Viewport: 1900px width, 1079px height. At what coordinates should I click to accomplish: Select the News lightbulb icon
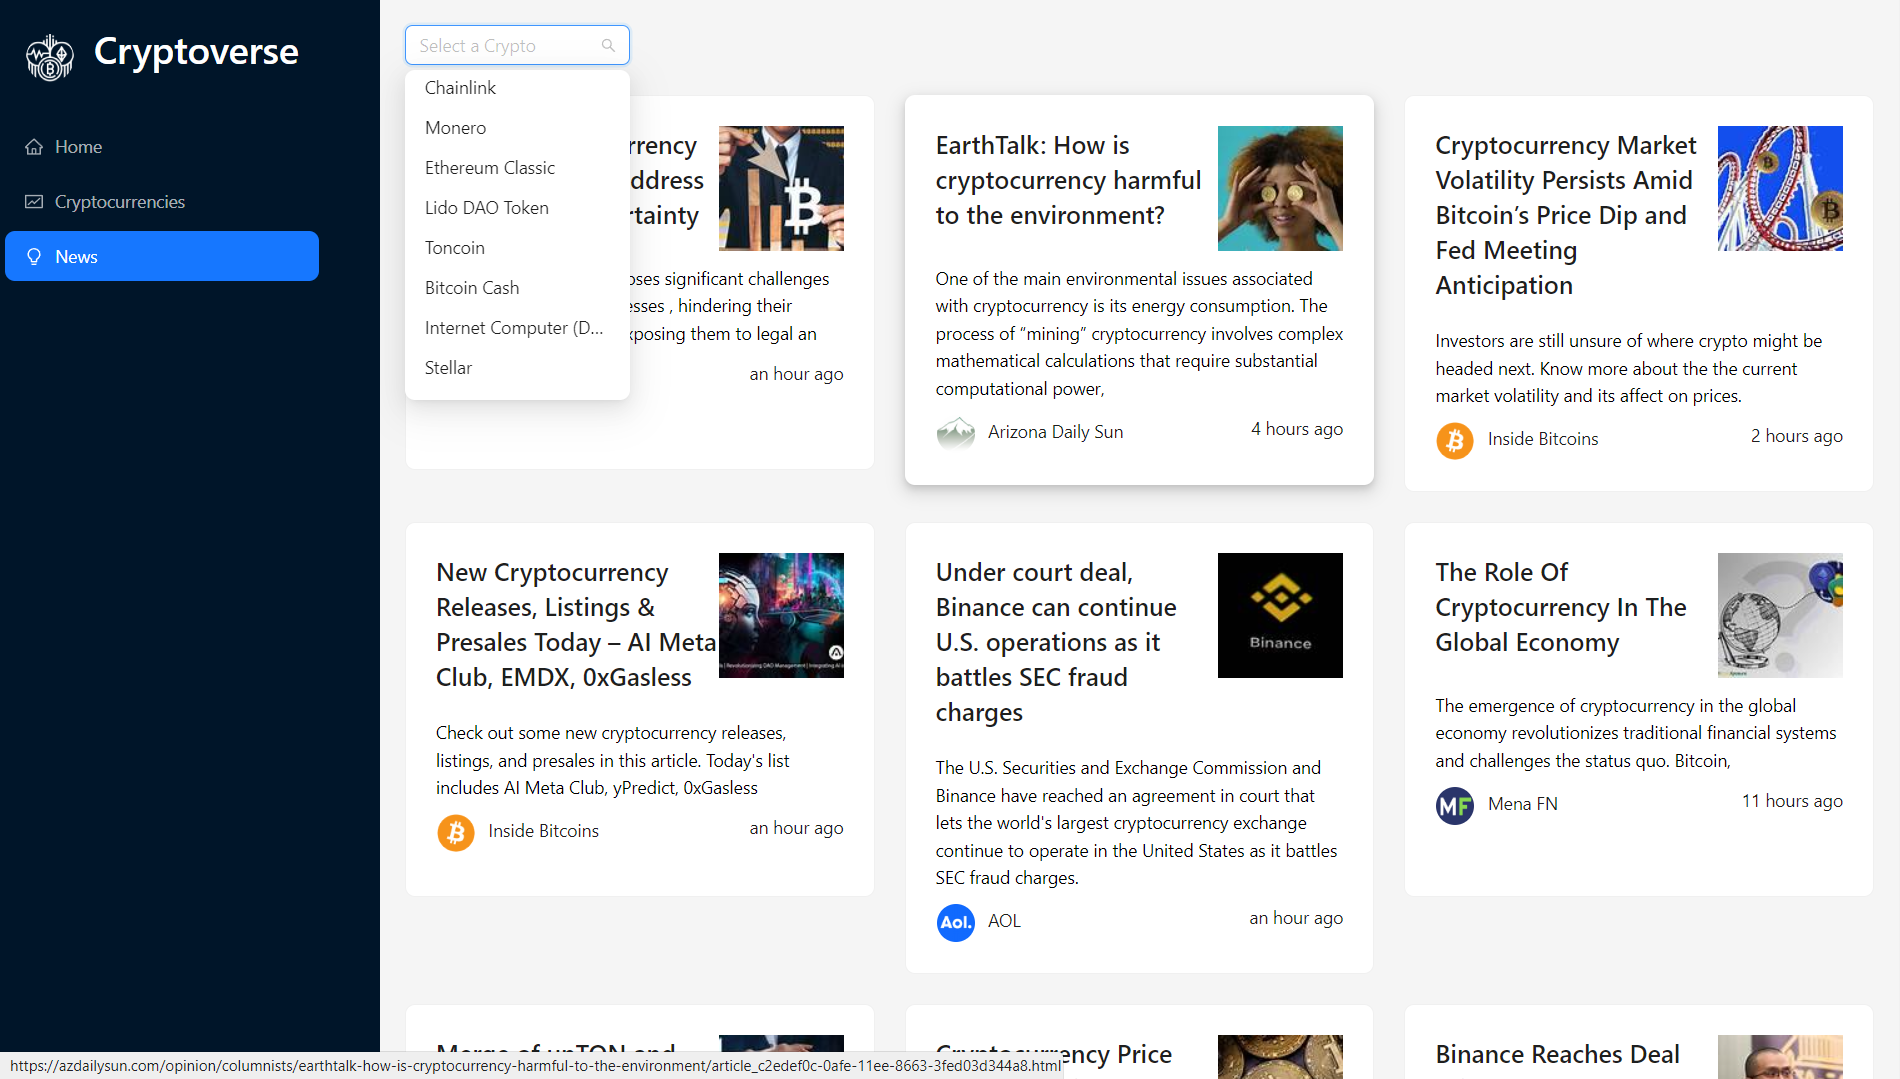click(x=33, y=256)
